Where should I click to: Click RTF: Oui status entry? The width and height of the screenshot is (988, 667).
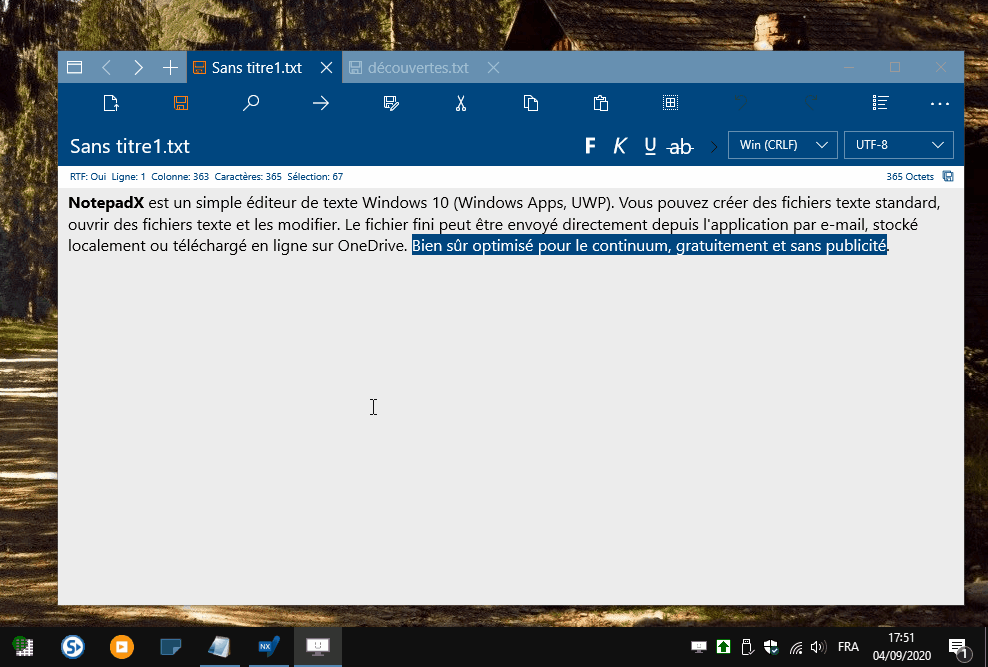pos(88,177)
